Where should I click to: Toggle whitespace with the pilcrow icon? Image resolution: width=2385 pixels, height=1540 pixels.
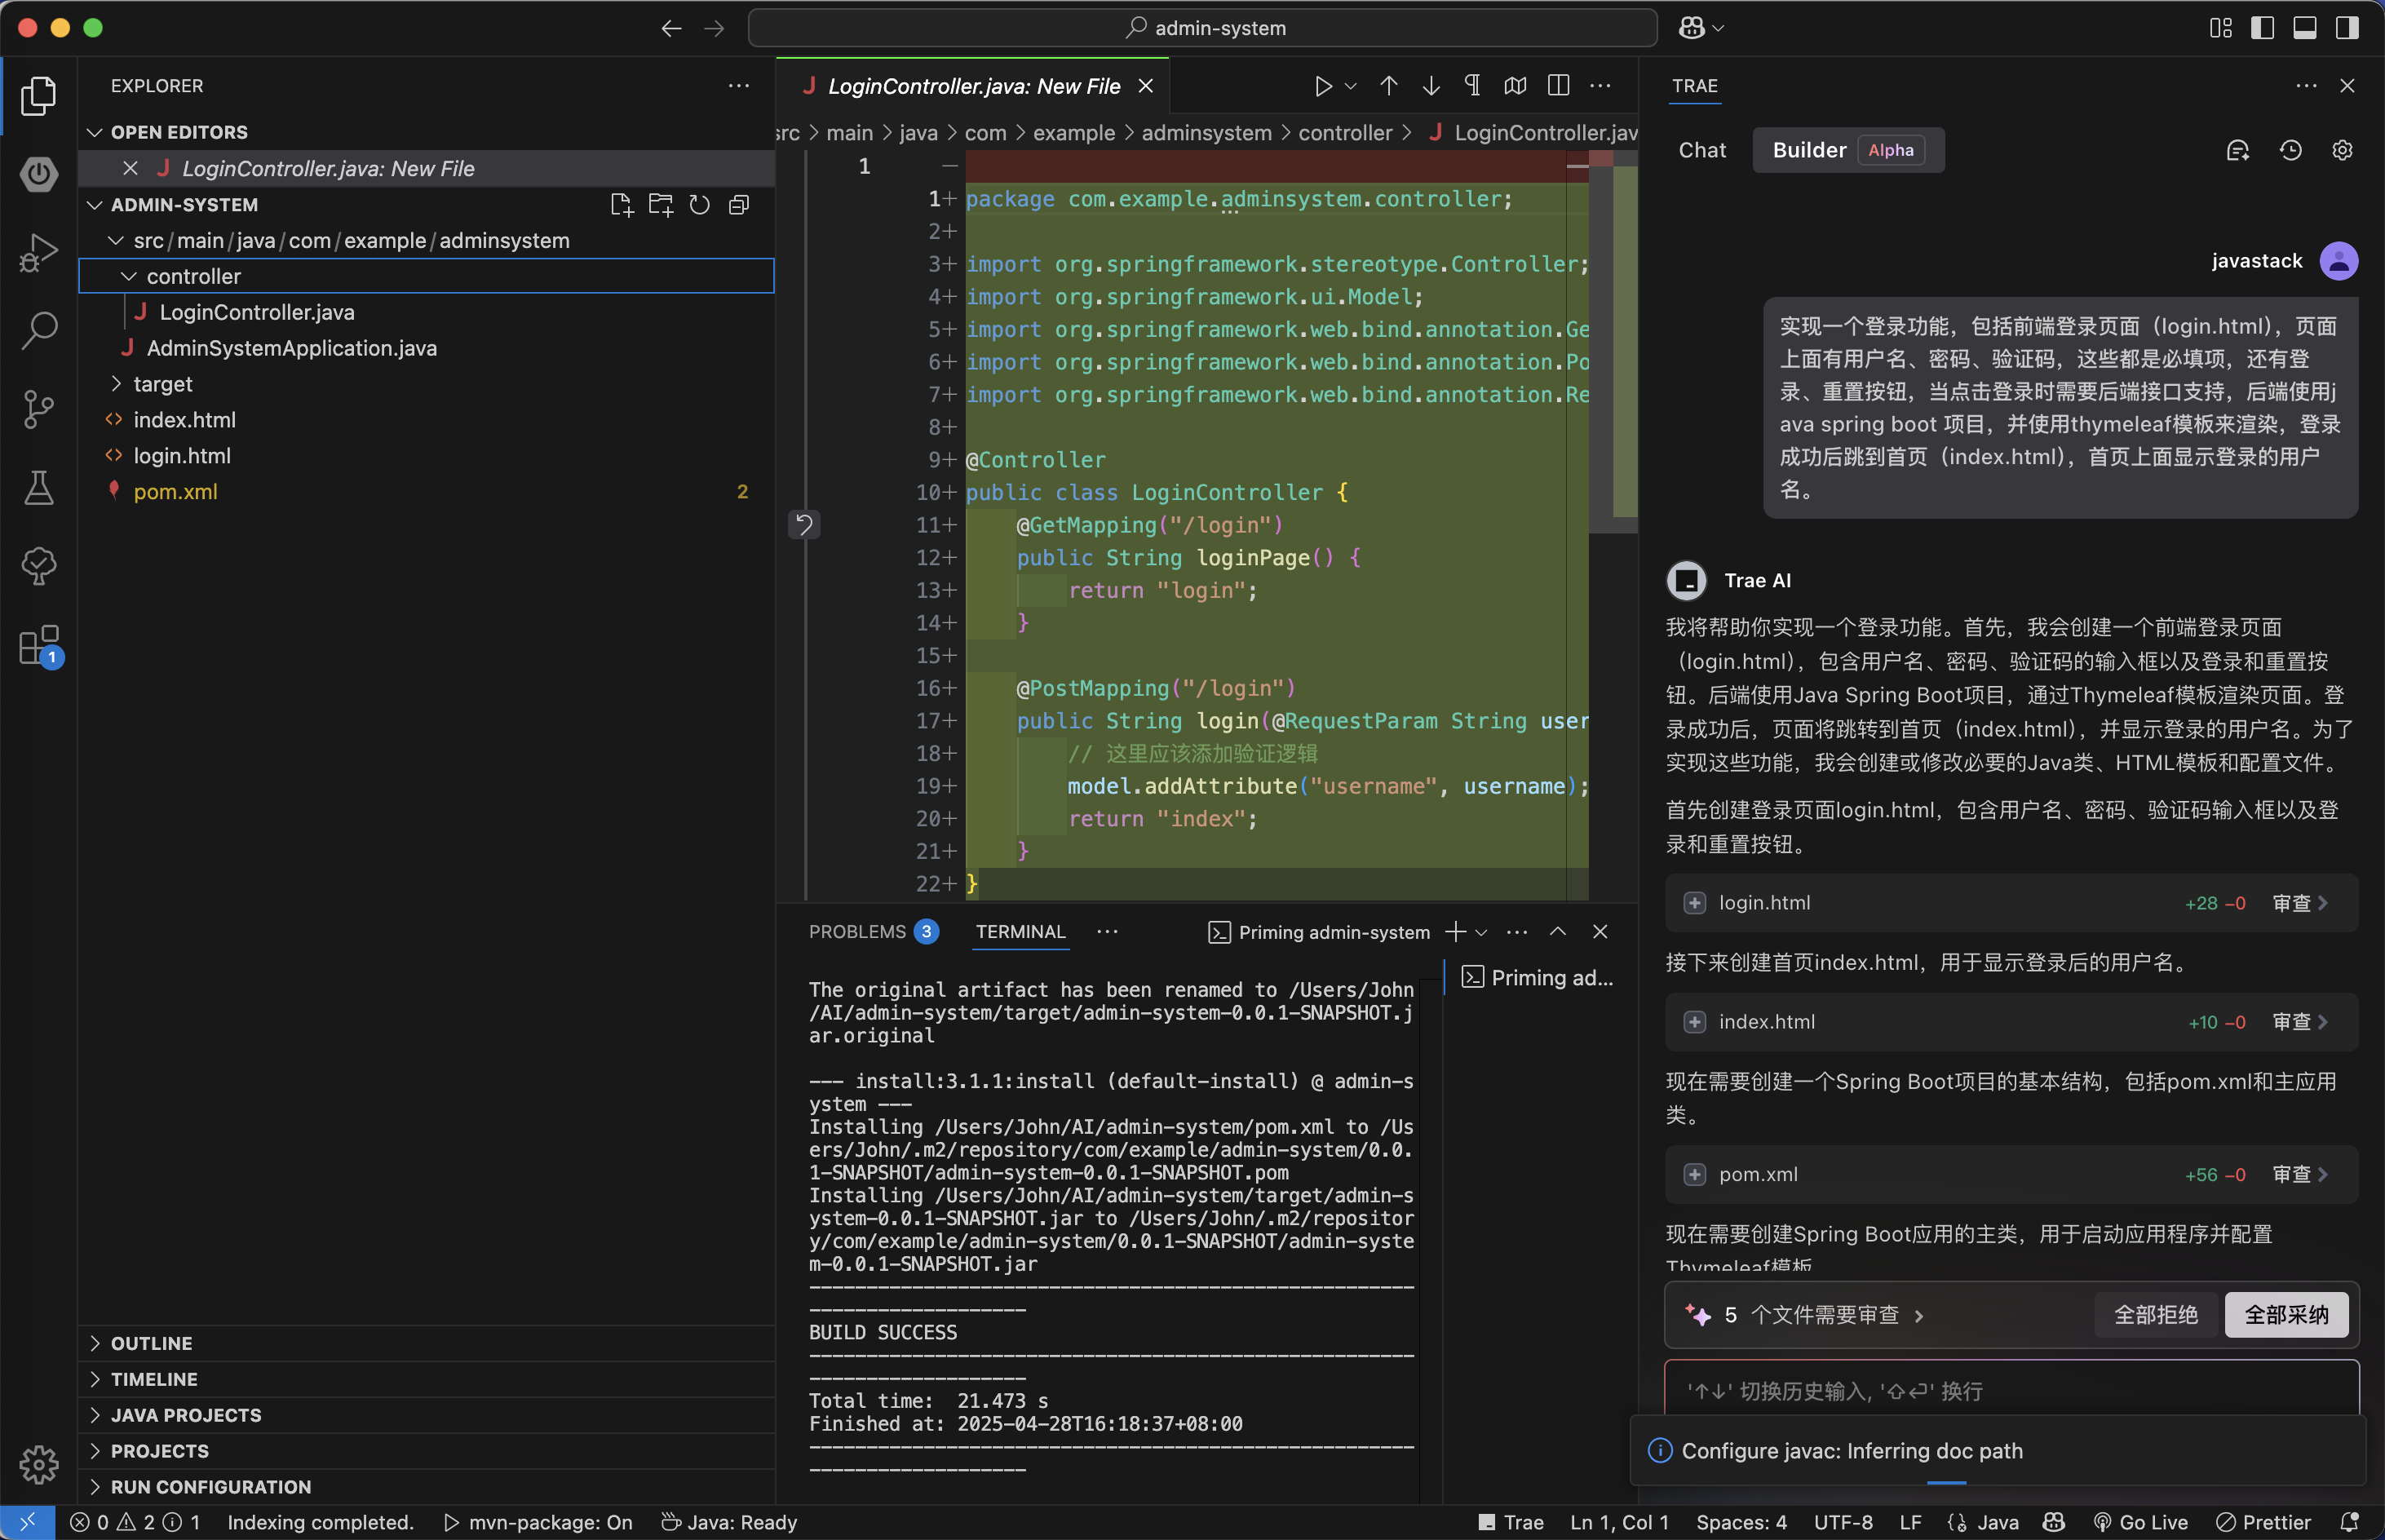(x=1472, y=86)
